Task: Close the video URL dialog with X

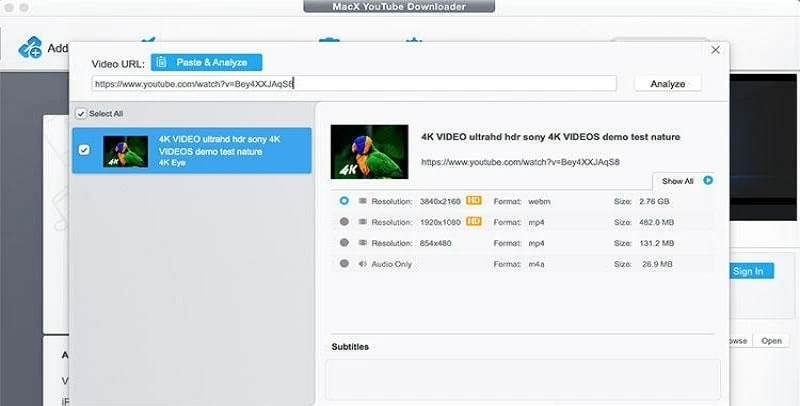Action: (x=715, y=49)
